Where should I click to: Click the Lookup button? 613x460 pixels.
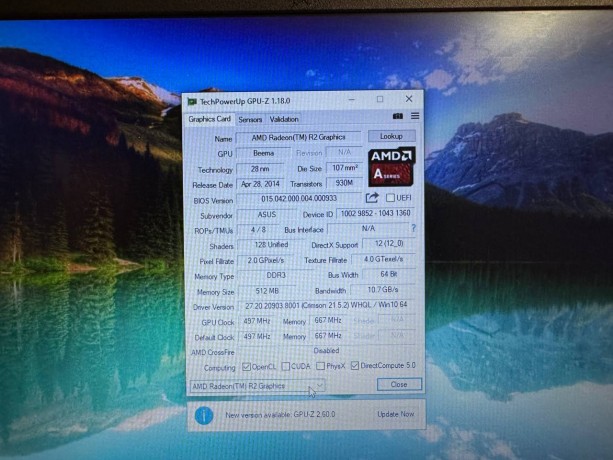point(391,136)
